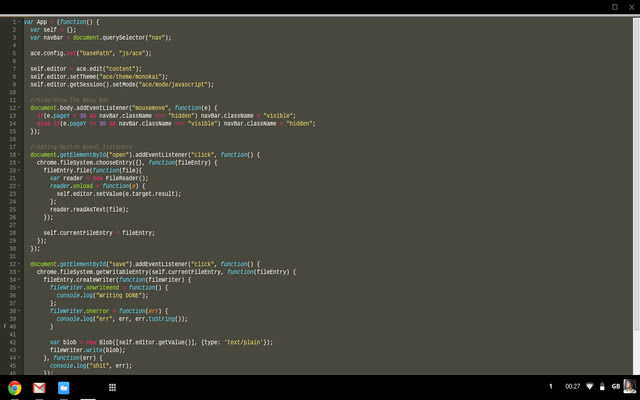Click the 'getElementById("open")' text
The width and height of the screenshot is (640, 400).
(95, 155)
